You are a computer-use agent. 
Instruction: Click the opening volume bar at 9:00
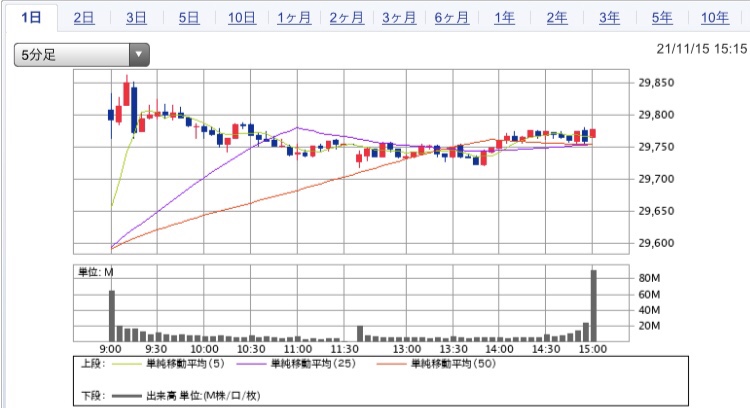click(112, 316)
